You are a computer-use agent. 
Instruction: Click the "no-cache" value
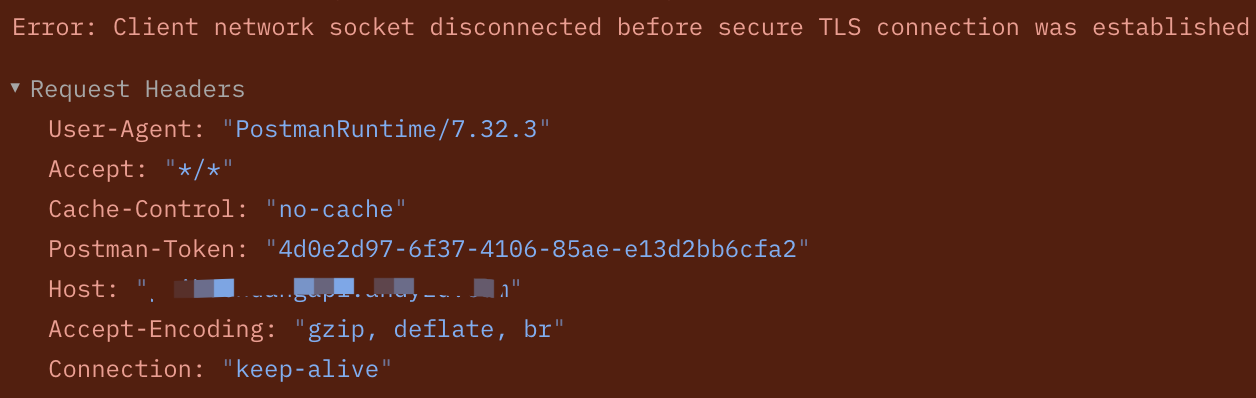(x=336, y=209)
